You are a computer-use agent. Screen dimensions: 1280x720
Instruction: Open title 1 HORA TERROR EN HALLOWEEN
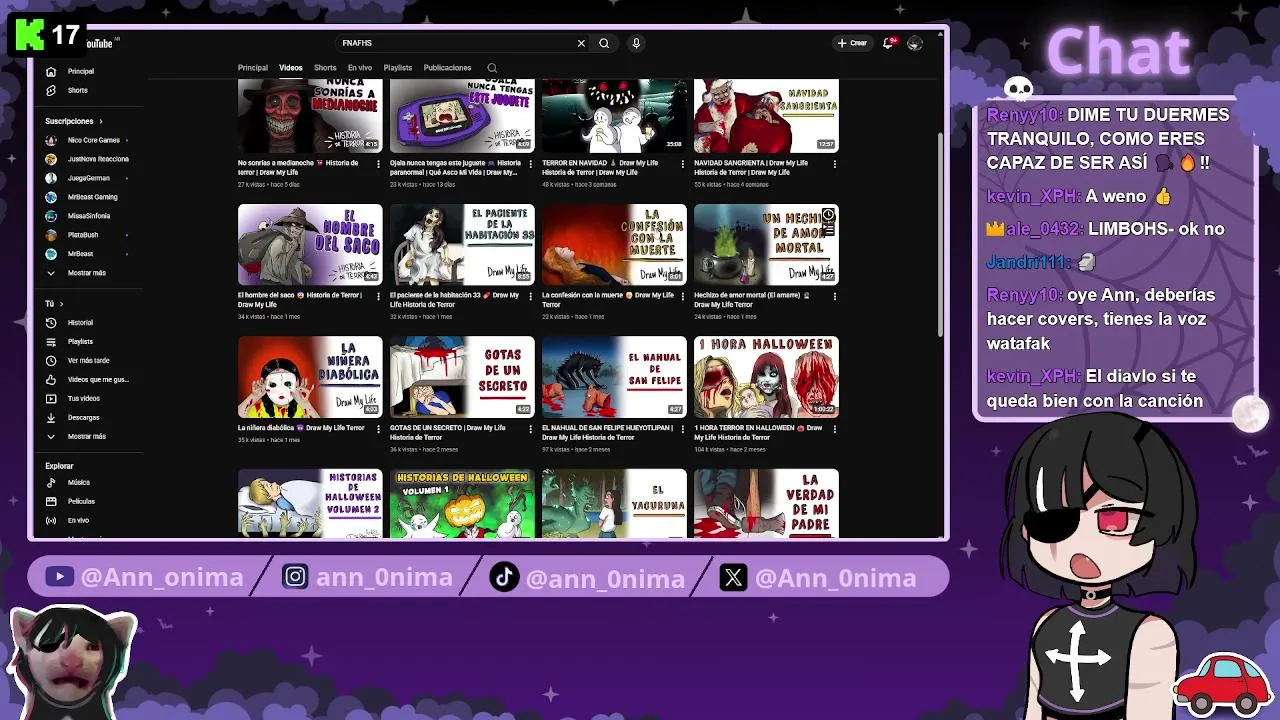pos(758,432)
